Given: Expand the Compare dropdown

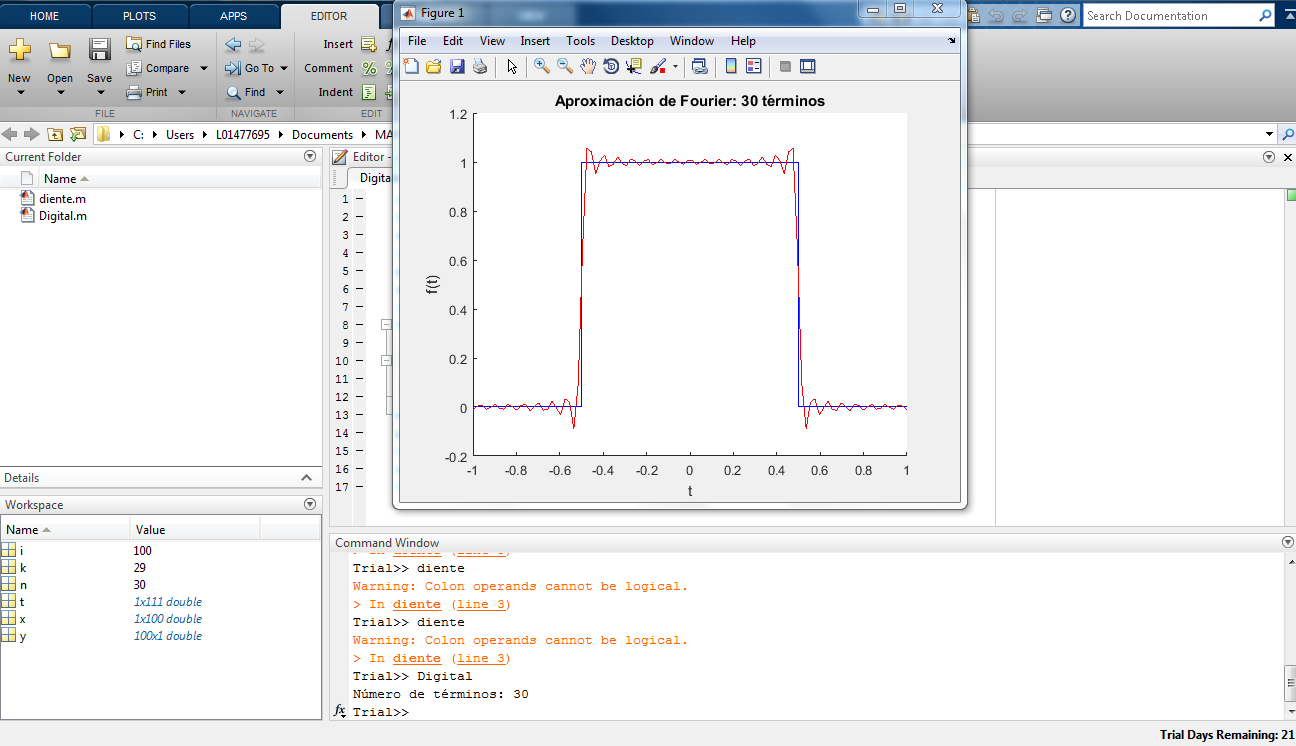Looking at the screenshot, I should pyautogui.click(x=204, y=68).
